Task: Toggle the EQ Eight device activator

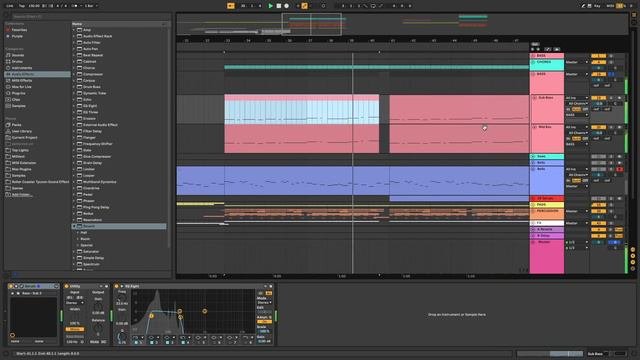Action: 117,286
